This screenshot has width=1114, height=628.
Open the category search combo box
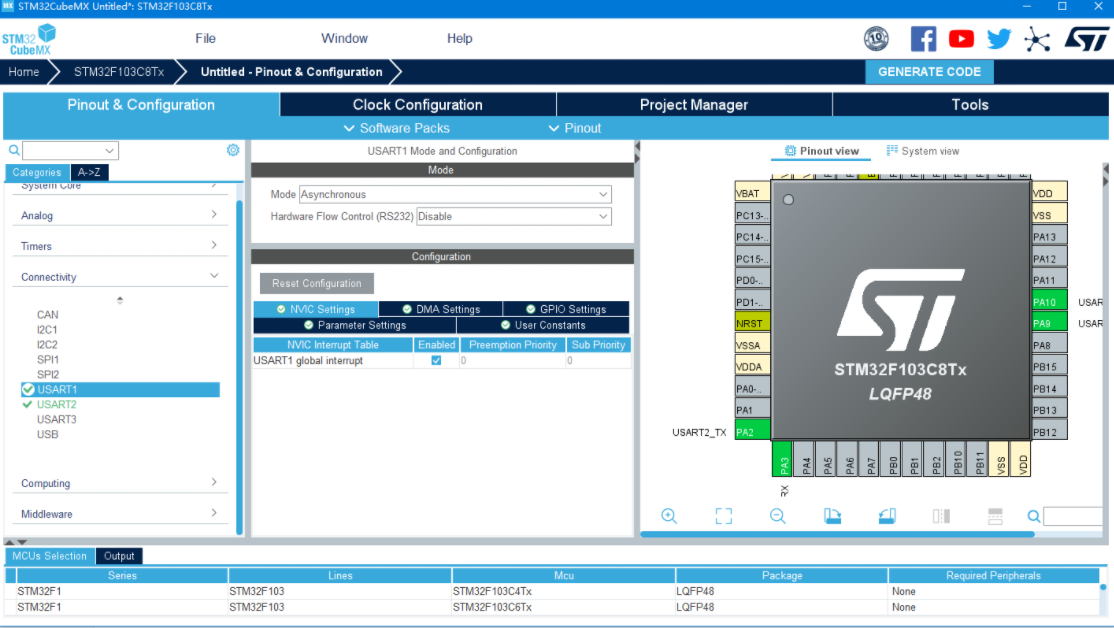[x=70, y=151]
